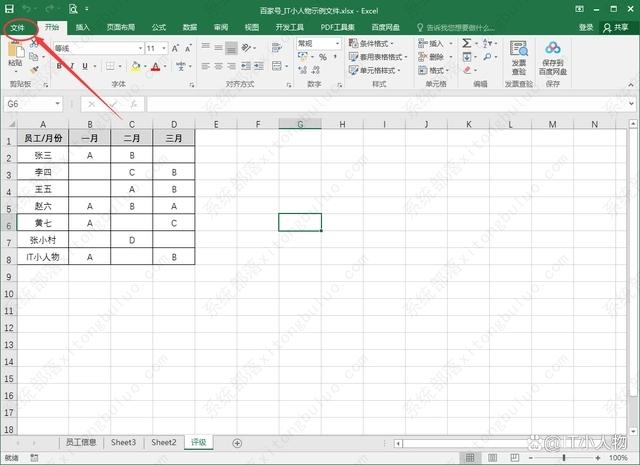Click increase font size icon

177,48
